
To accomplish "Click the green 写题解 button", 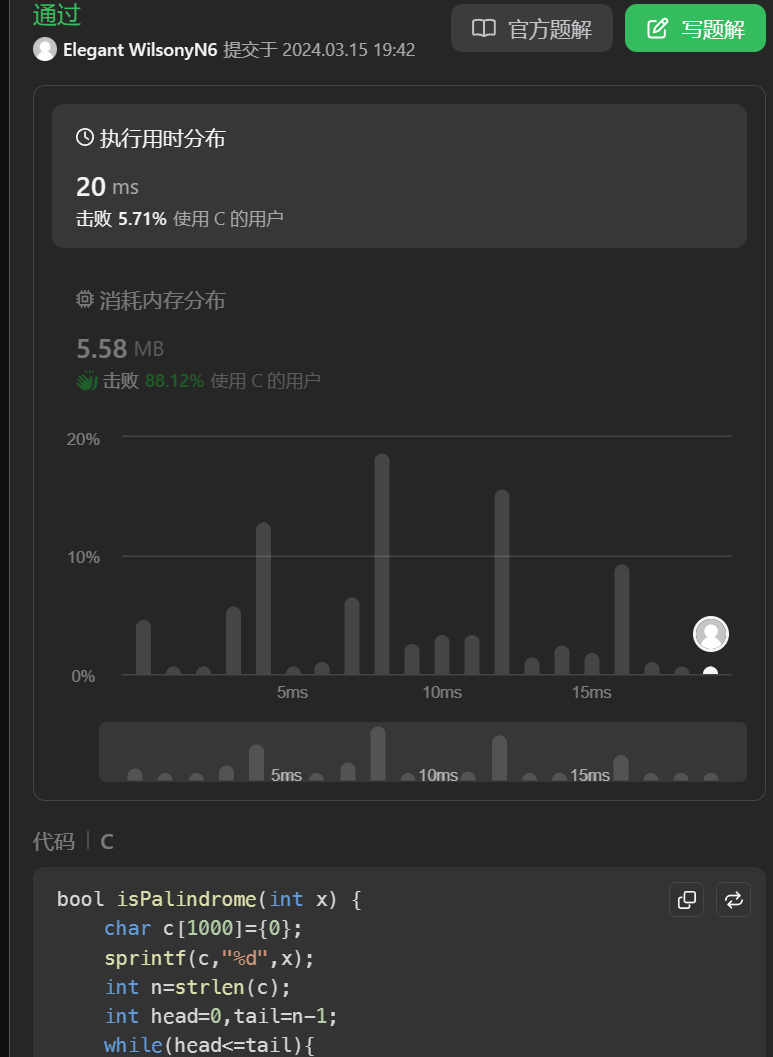I will pyautogui.click(x=695, y=28).
